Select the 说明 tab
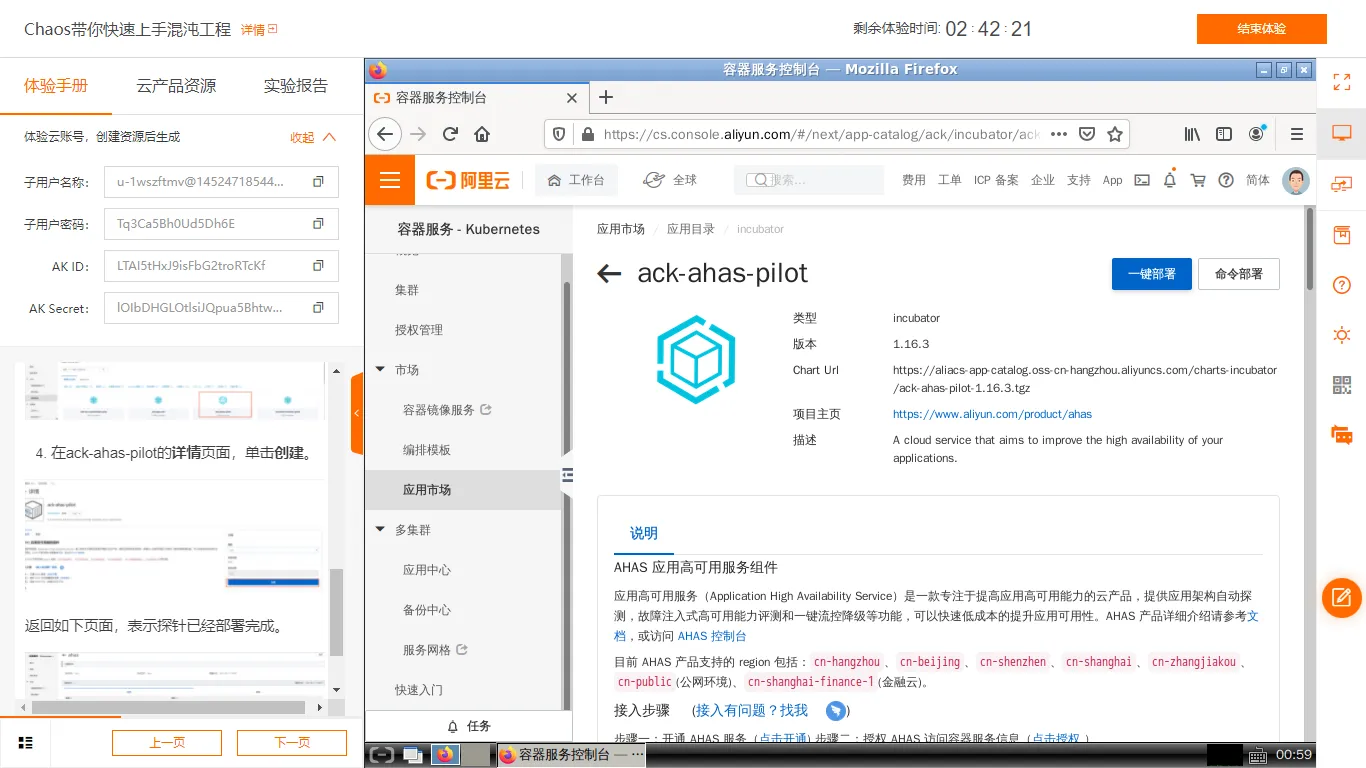Viewport: 1366px width, 768px height. click(x=644, y=533)
